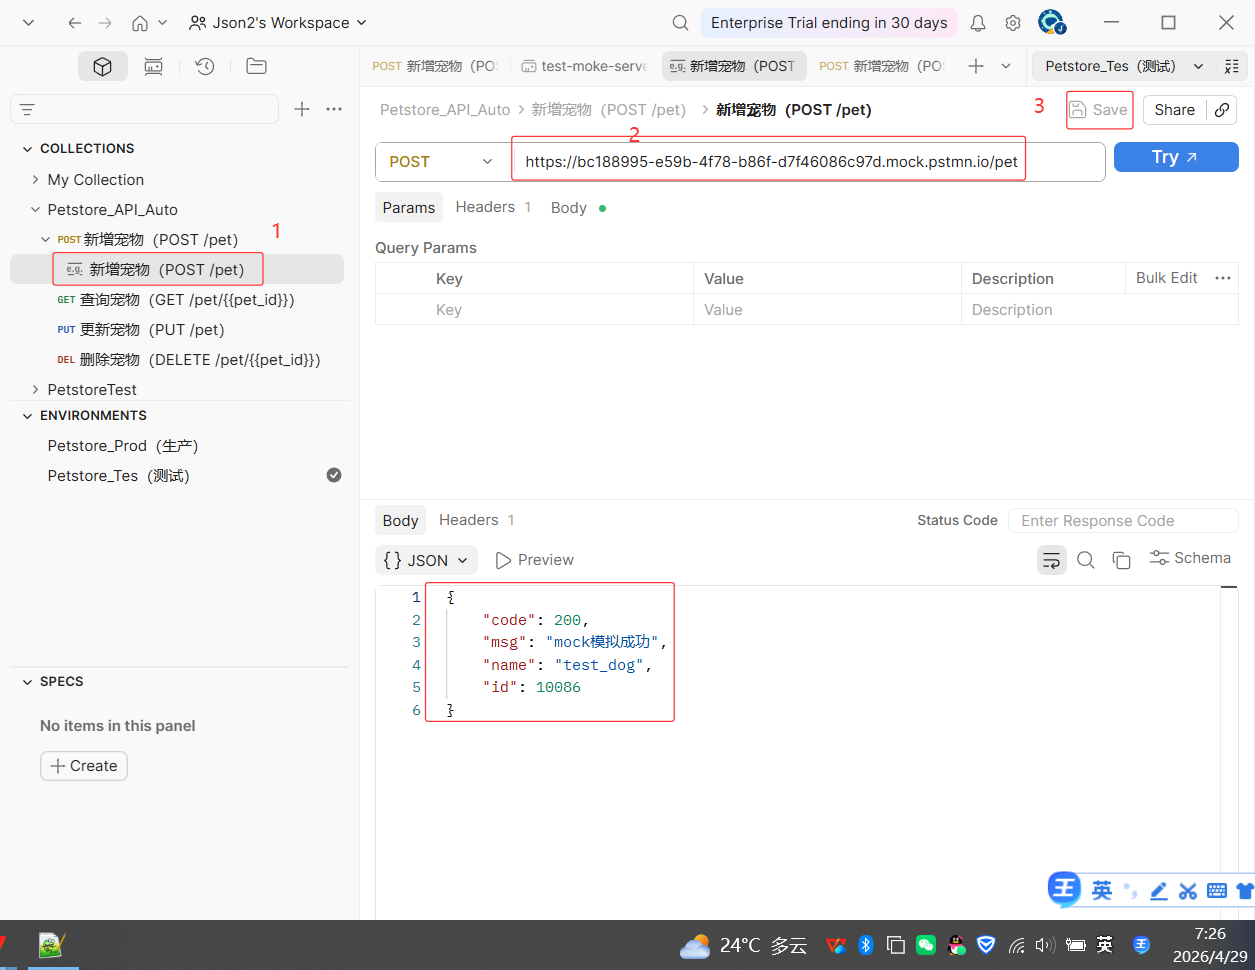Click the Create button under SPECS

[84, 766]
